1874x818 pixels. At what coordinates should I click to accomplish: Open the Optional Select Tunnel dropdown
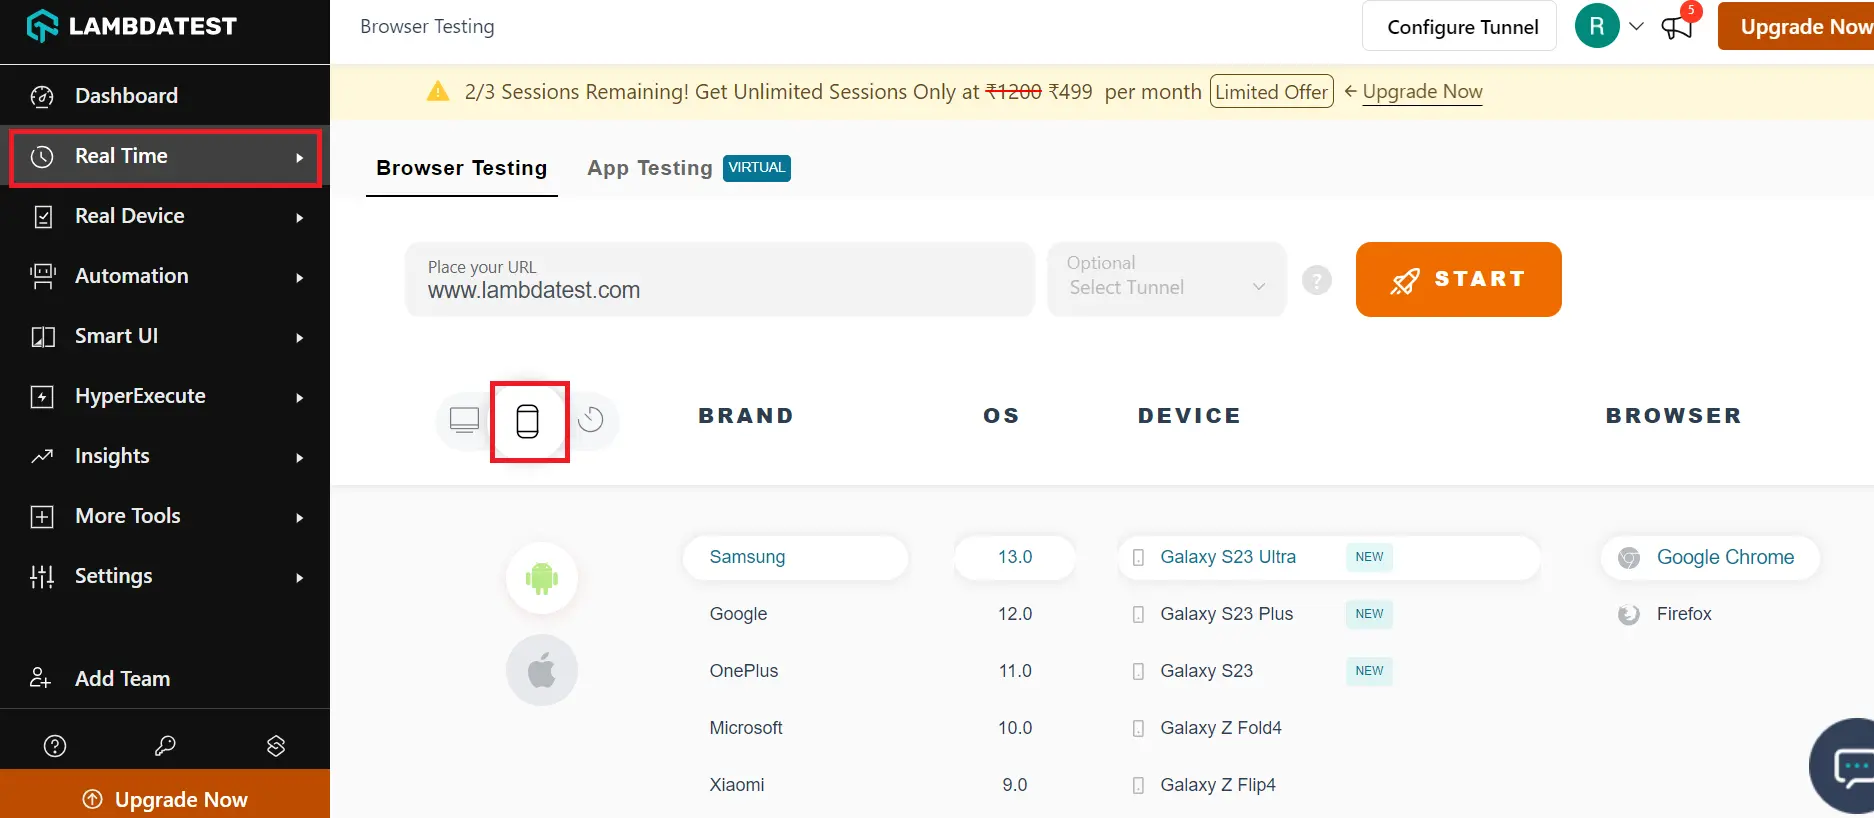1166,279
